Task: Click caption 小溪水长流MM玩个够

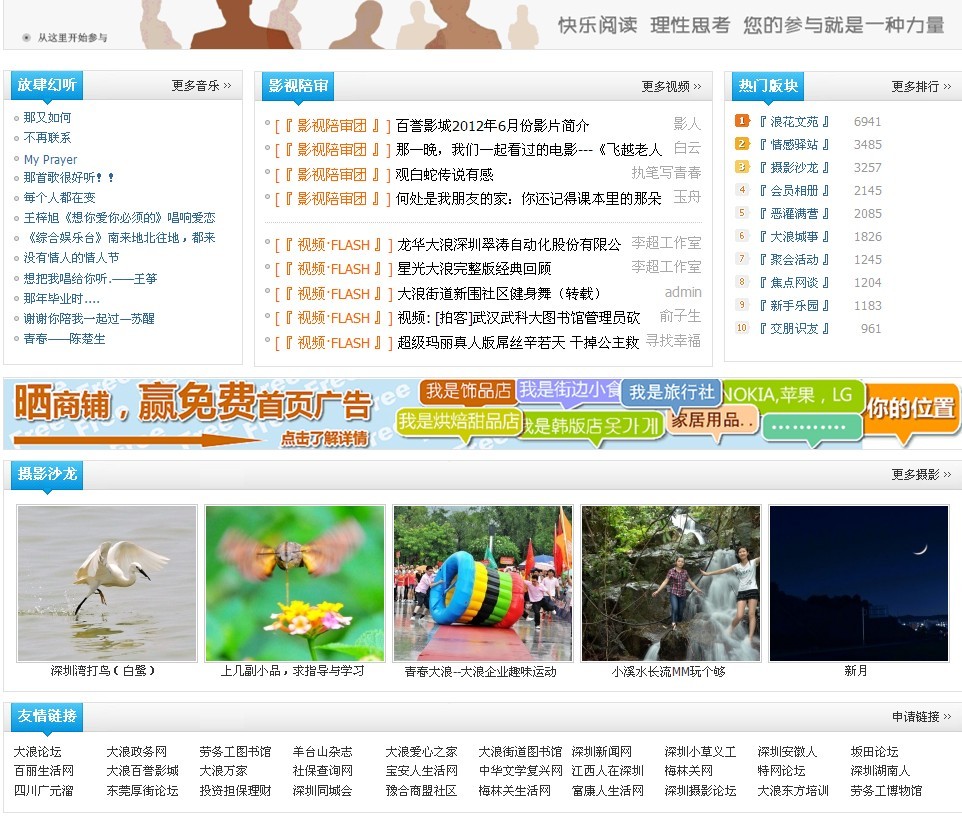Action: (669, 672)
